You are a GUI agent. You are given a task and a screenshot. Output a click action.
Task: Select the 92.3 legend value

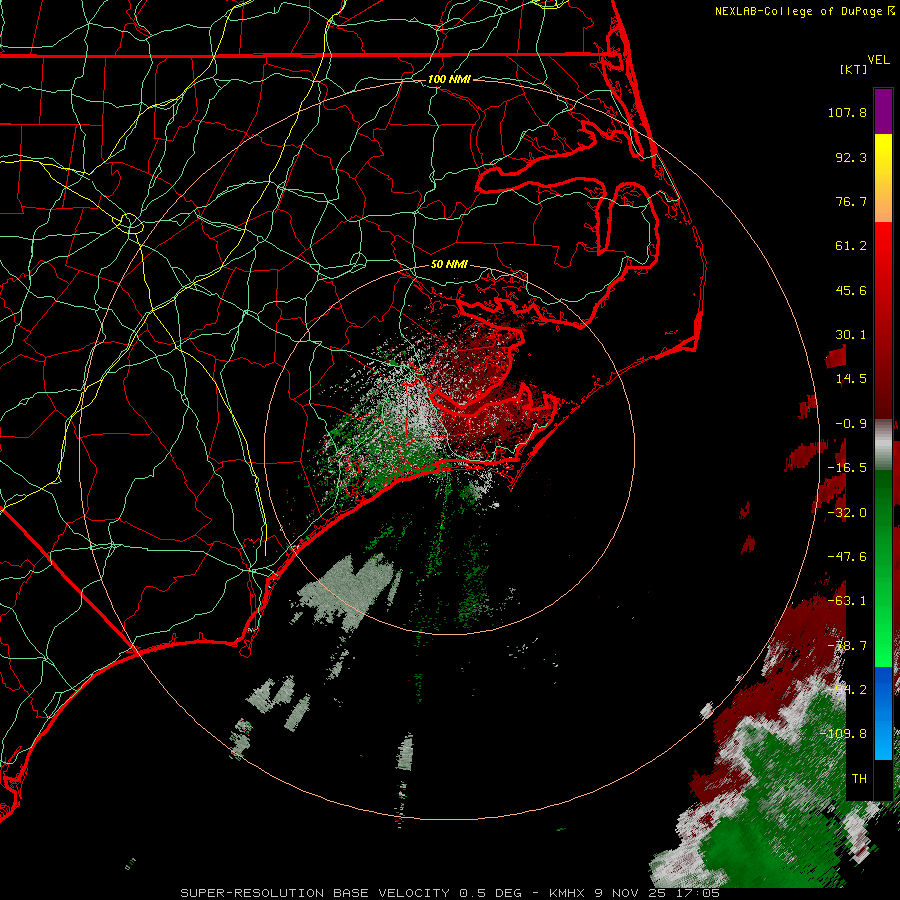[851, 157]
